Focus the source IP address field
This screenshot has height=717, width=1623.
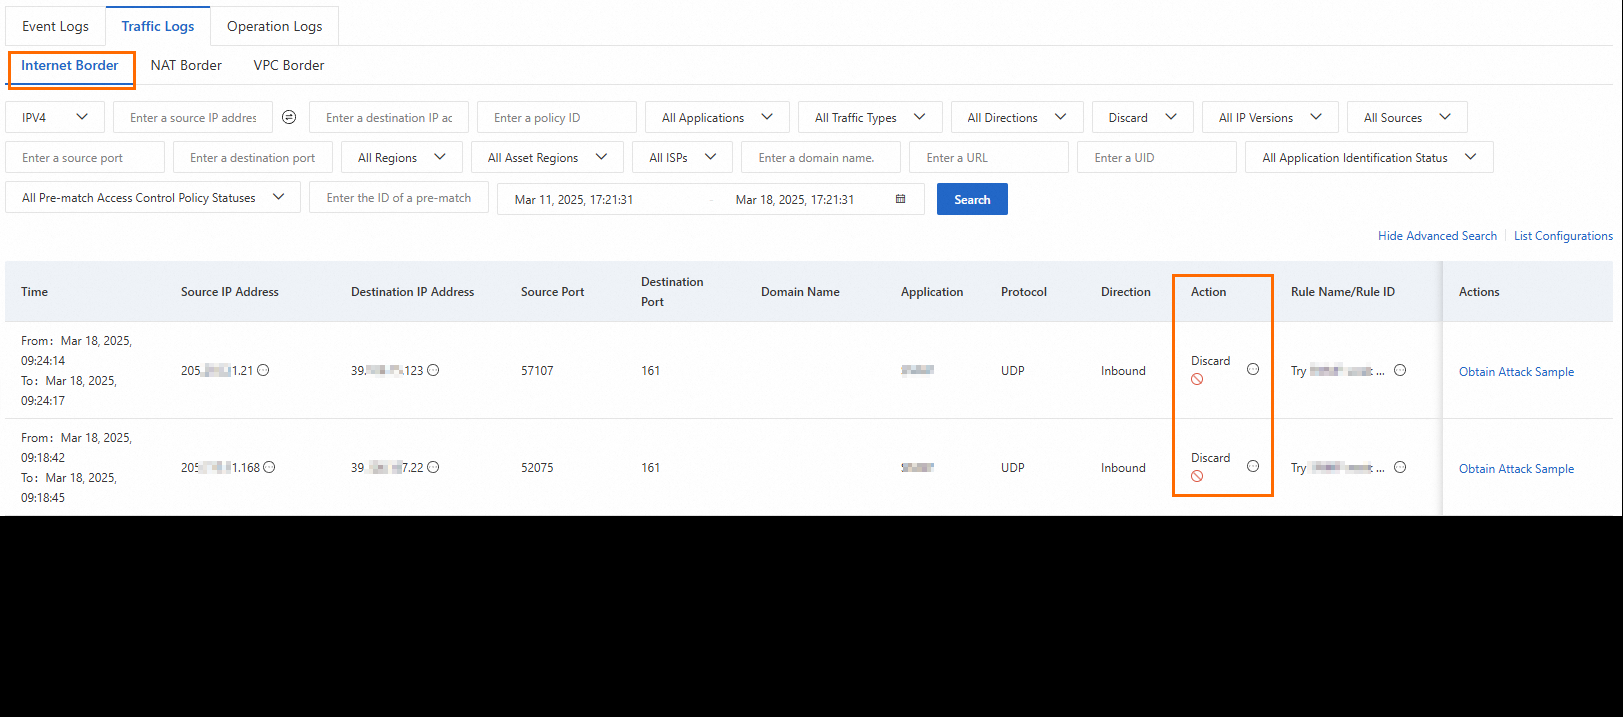(x=193, y=117)
